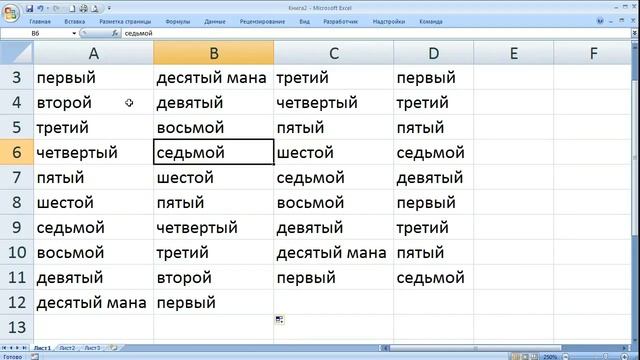Viewport: 640px width, 360px height.
Task: Select column D header
Action: tap(433, 53)
